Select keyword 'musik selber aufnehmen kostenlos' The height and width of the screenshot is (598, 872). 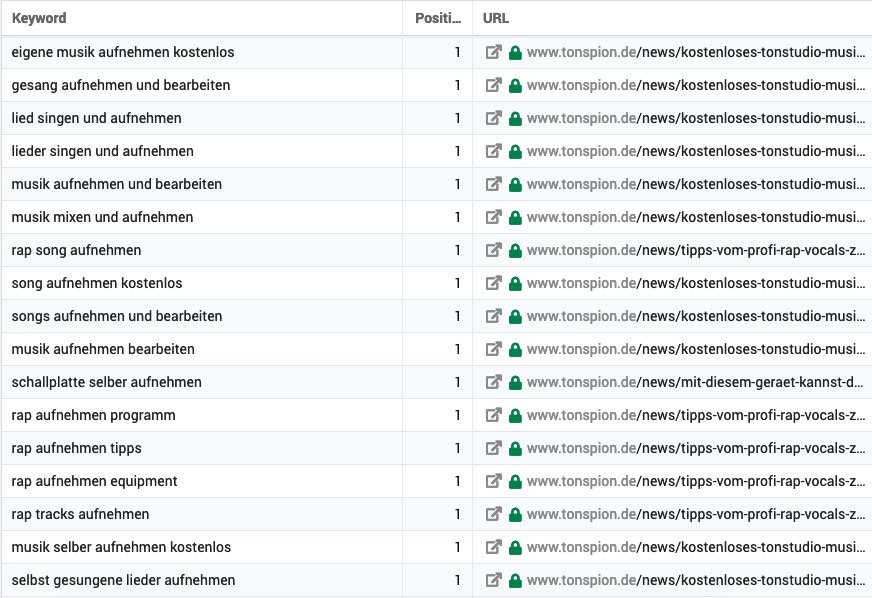click(x=121, y=547)
